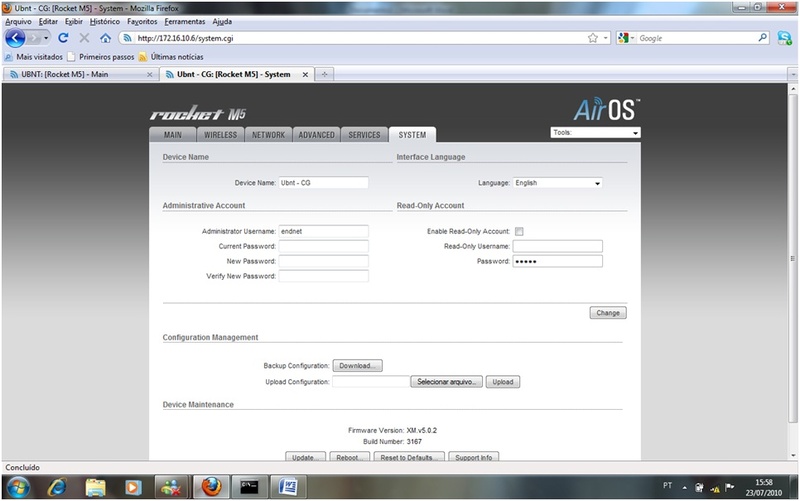The width and height of the screenshot is (800, 501).
Task: Switch to the WIRELESS tab
Action: click(220, 135)
